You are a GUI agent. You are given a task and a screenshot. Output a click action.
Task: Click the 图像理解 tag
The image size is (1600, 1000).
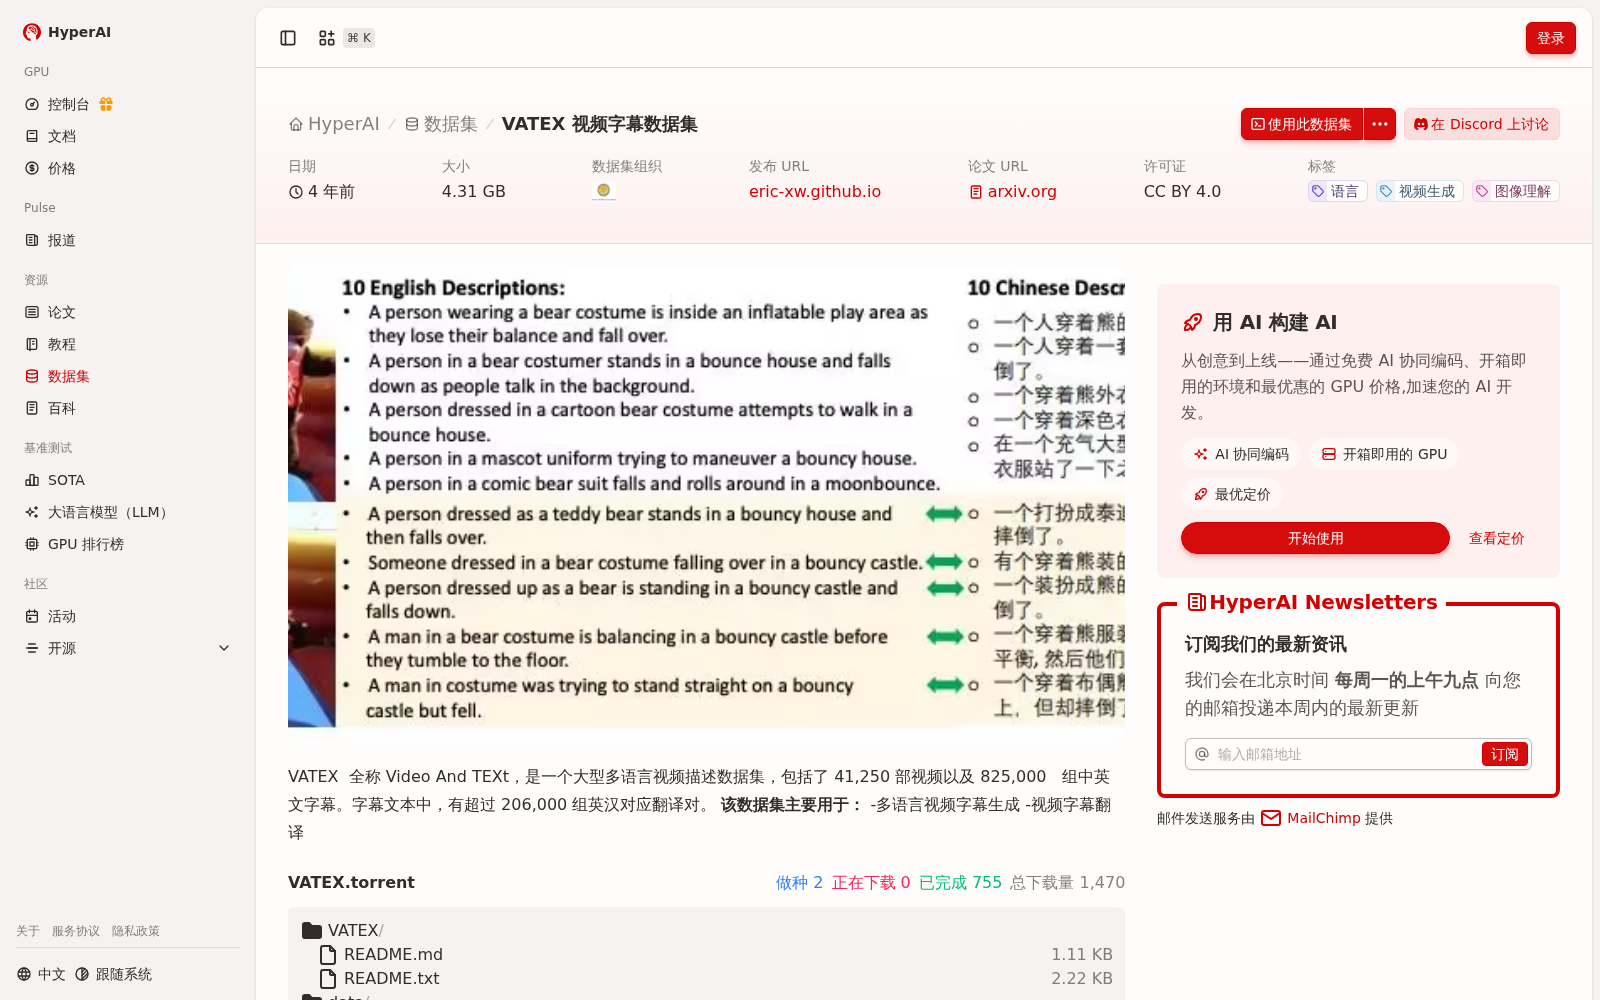[1516, 191]
